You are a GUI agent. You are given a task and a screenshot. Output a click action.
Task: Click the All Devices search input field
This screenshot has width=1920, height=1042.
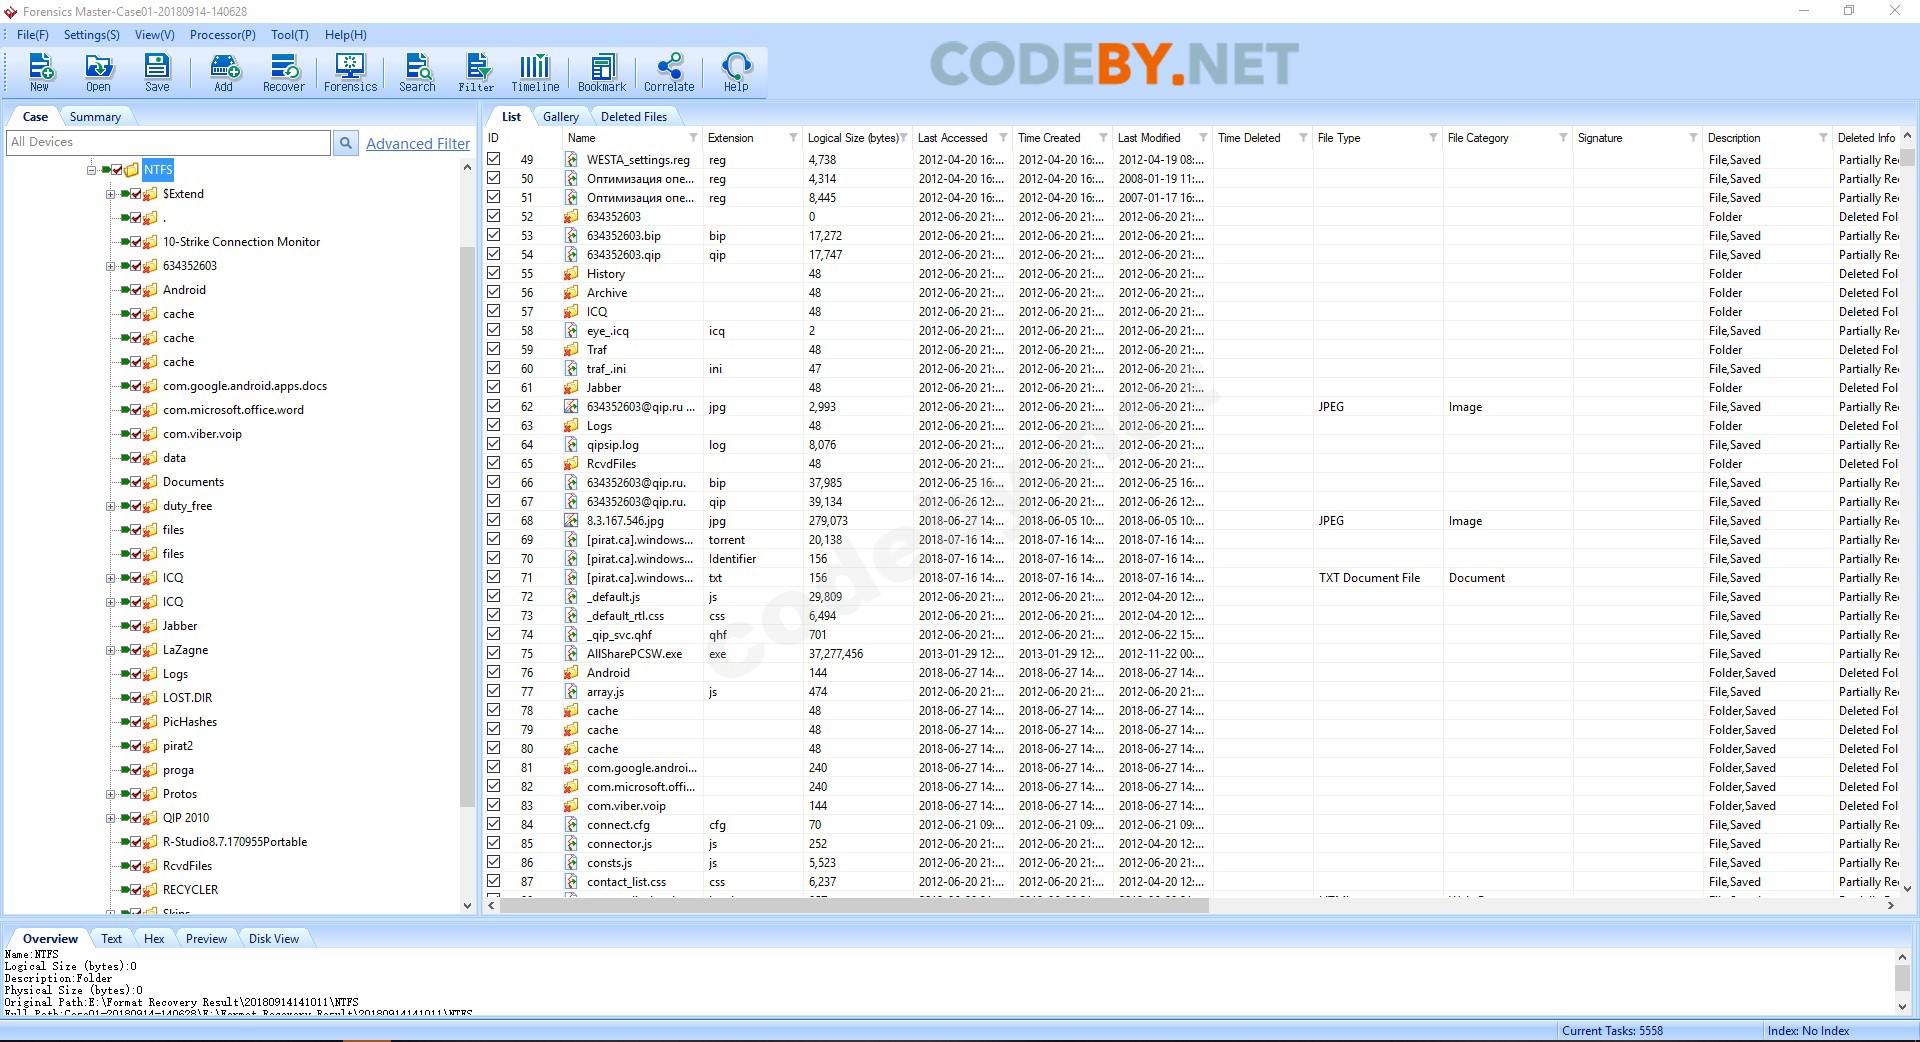click(x=168, y=143)
